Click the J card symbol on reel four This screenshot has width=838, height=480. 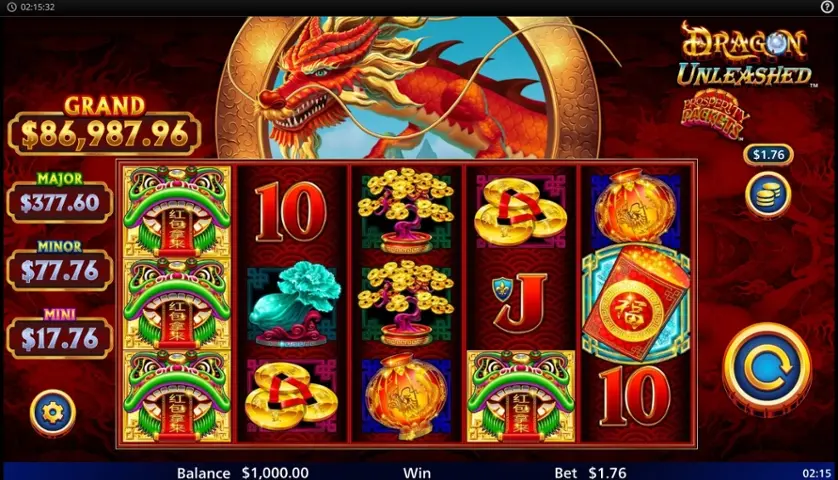click(520, 303)
